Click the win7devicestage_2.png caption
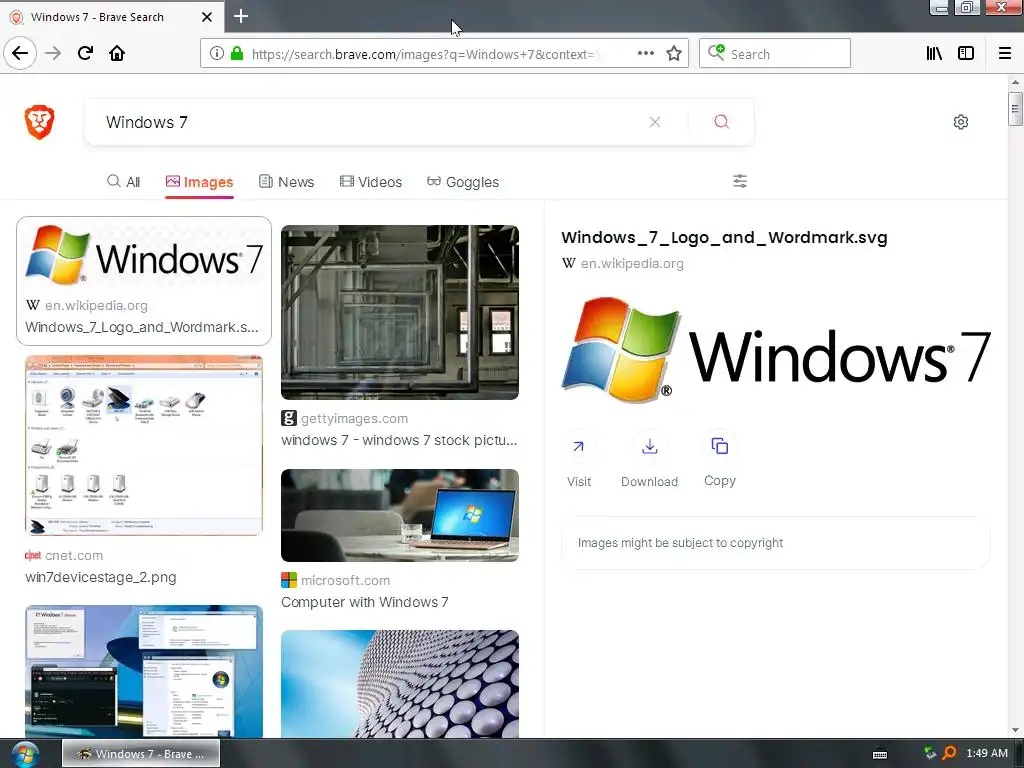 (101, 577)
